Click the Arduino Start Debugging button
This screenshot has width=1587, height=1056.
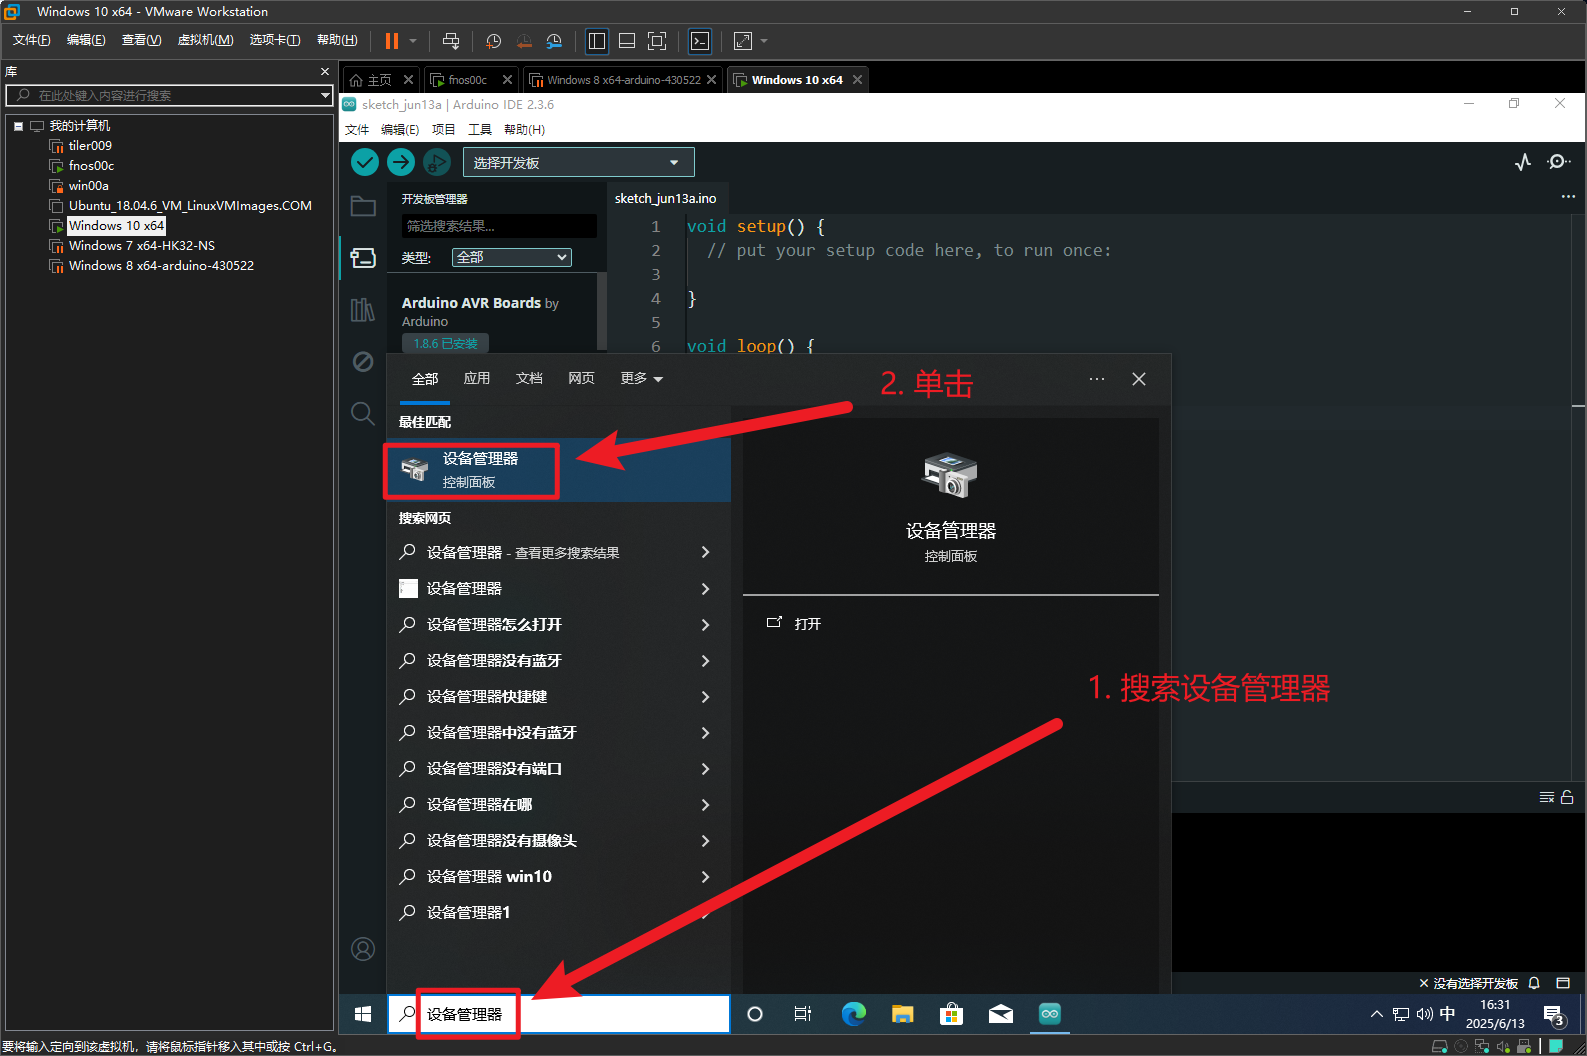tap(437, 161)
